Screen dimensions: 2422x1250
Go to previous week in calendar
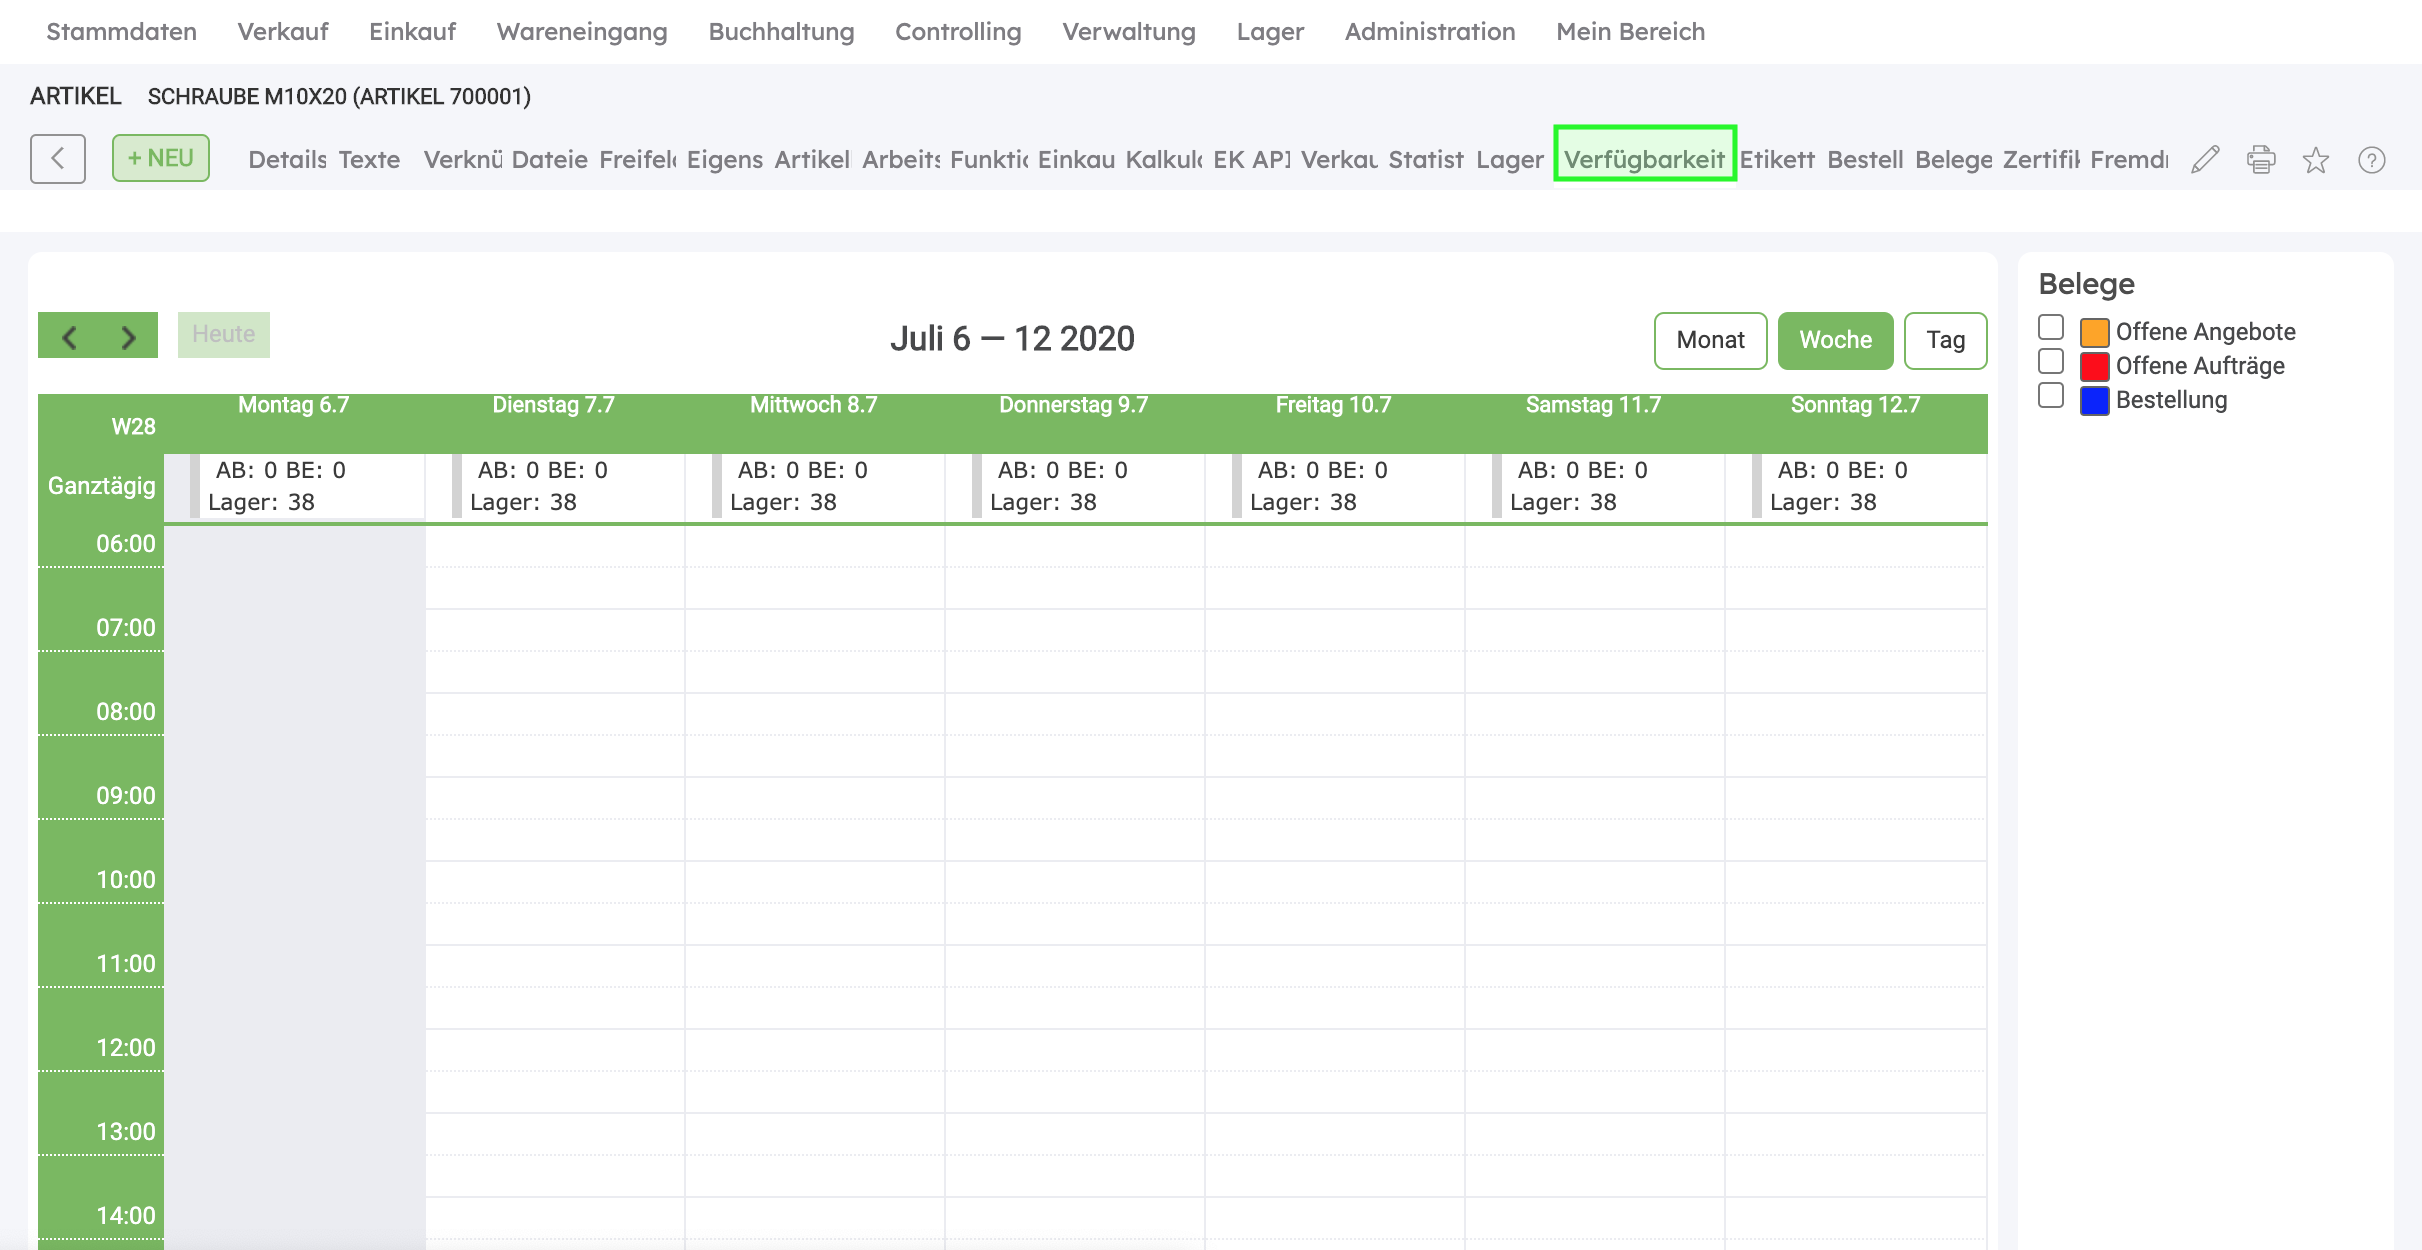pyautogui.click(x=69, y=337)
